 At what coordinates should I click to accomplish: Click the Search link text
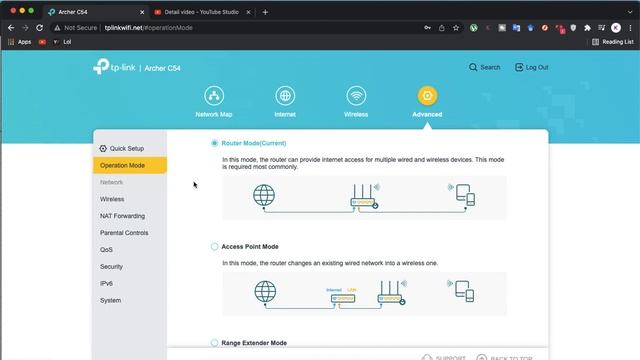point(490,67)
